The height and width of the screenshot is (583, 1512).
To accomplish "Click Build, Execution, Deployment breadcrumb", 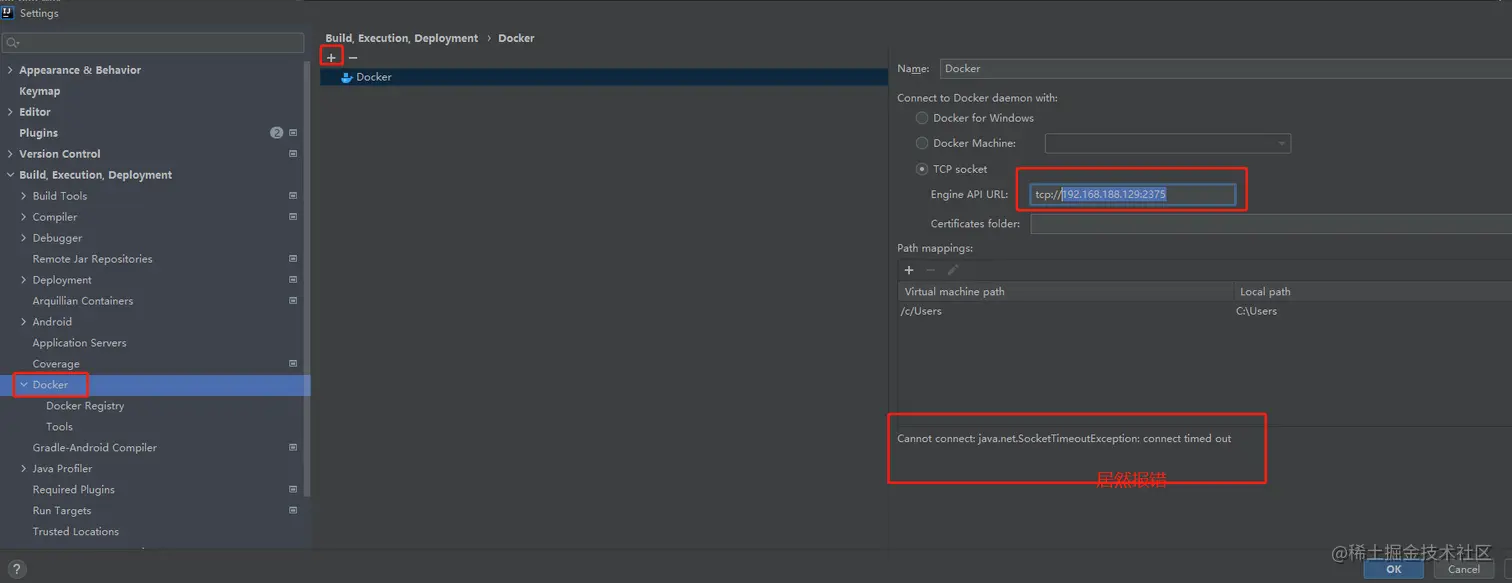I will coord(402,38).
